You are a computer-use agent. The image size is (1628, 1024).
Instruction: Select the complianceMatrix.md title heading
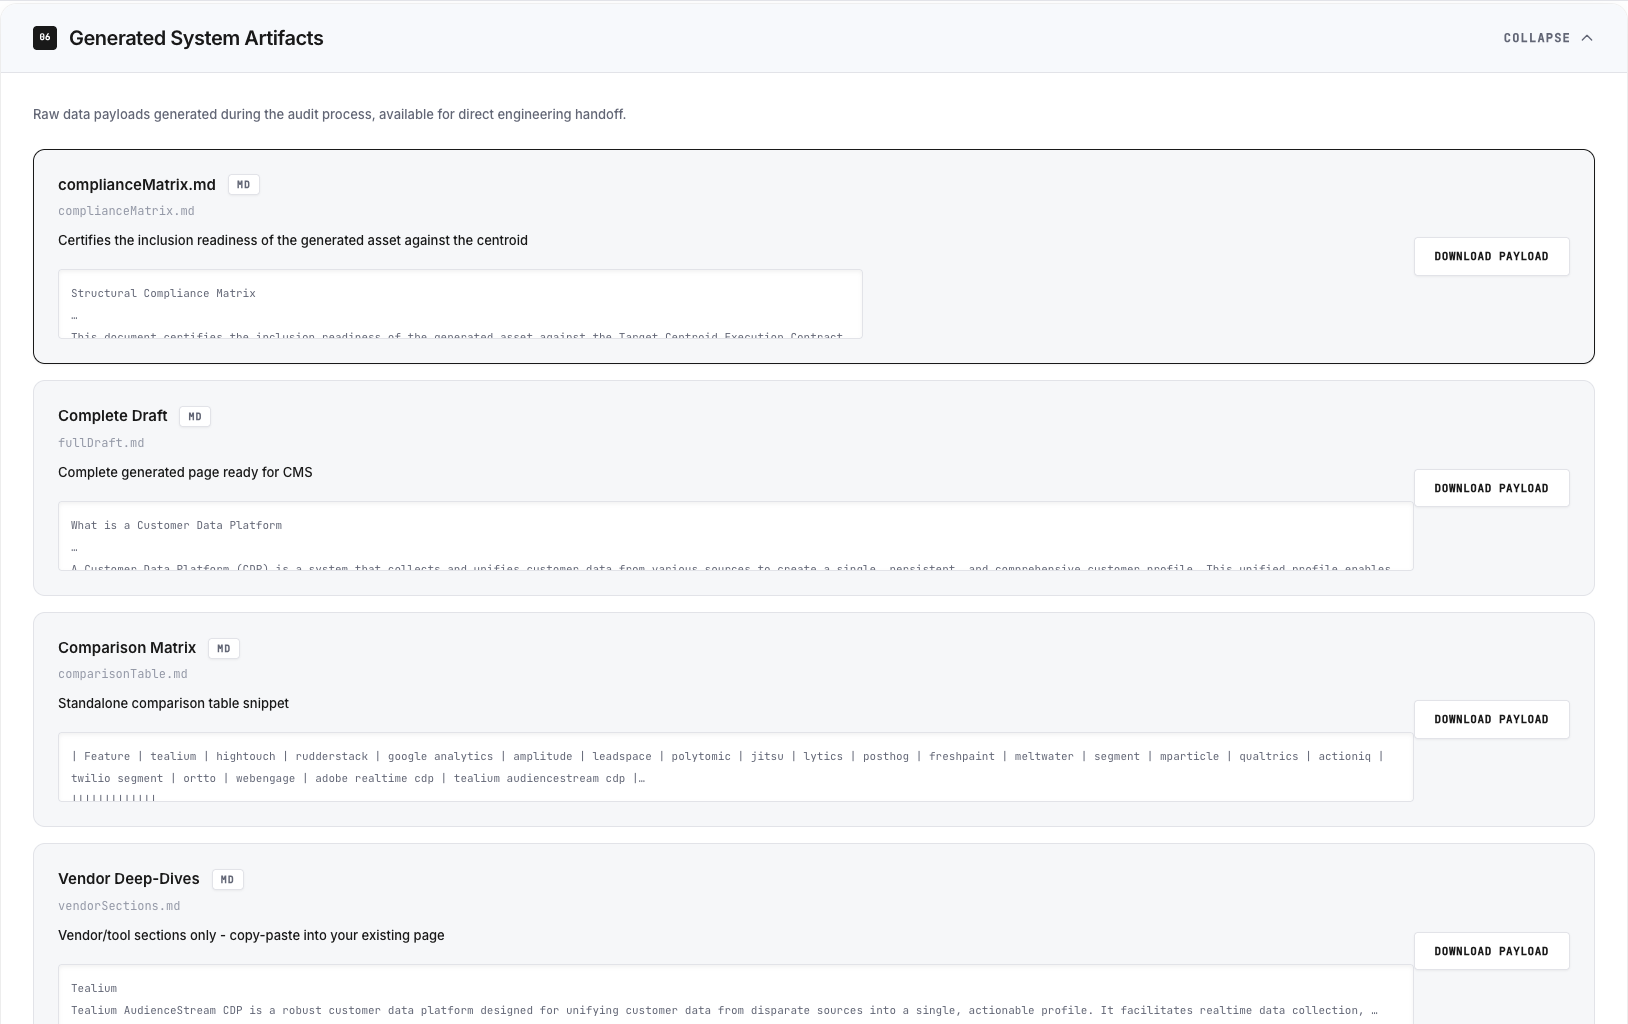coord(137,184)
